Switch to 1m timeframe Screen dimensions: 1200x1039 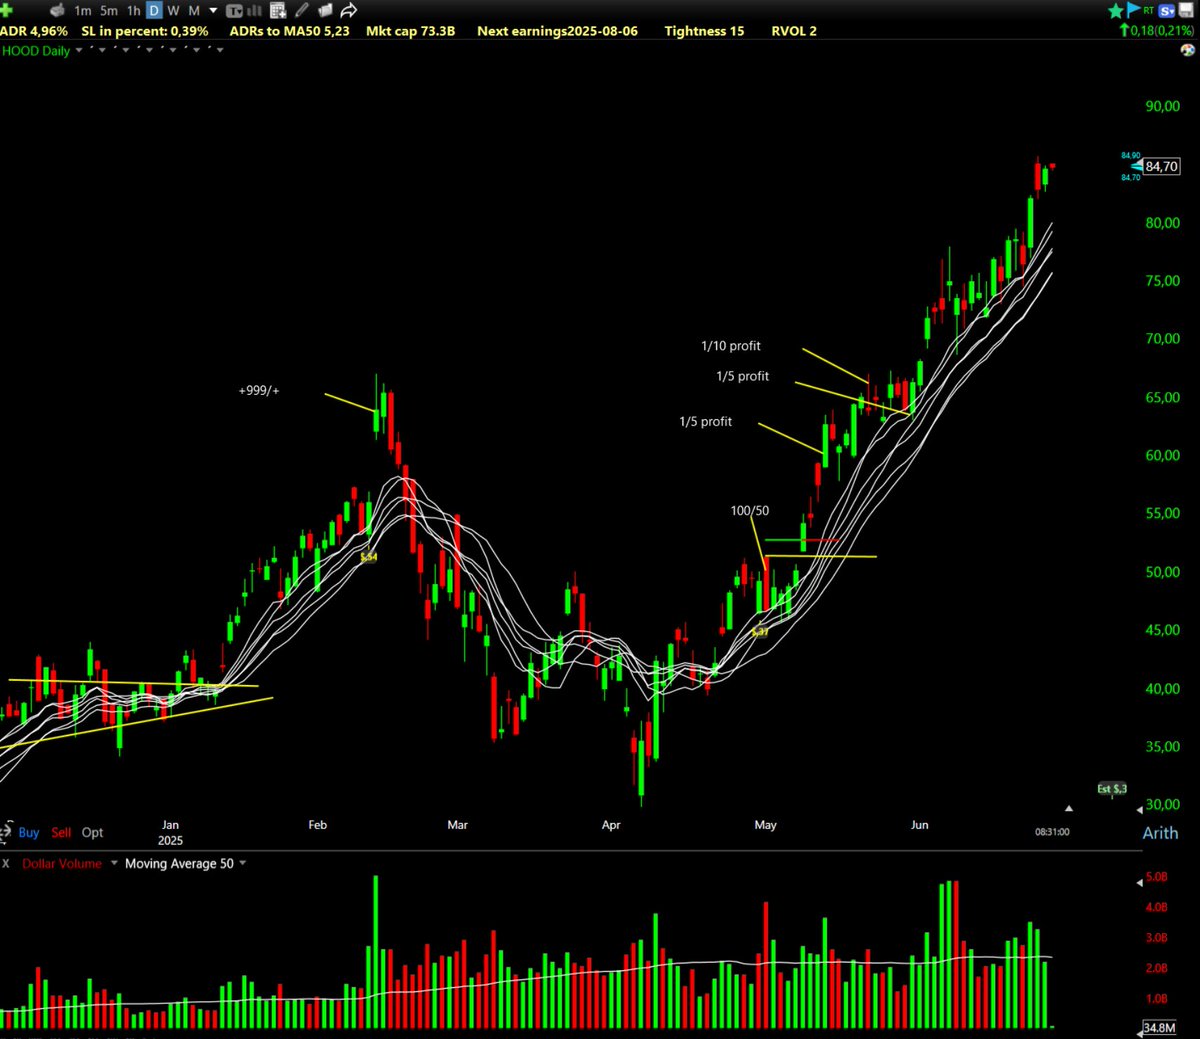click(x=83, y=11)
